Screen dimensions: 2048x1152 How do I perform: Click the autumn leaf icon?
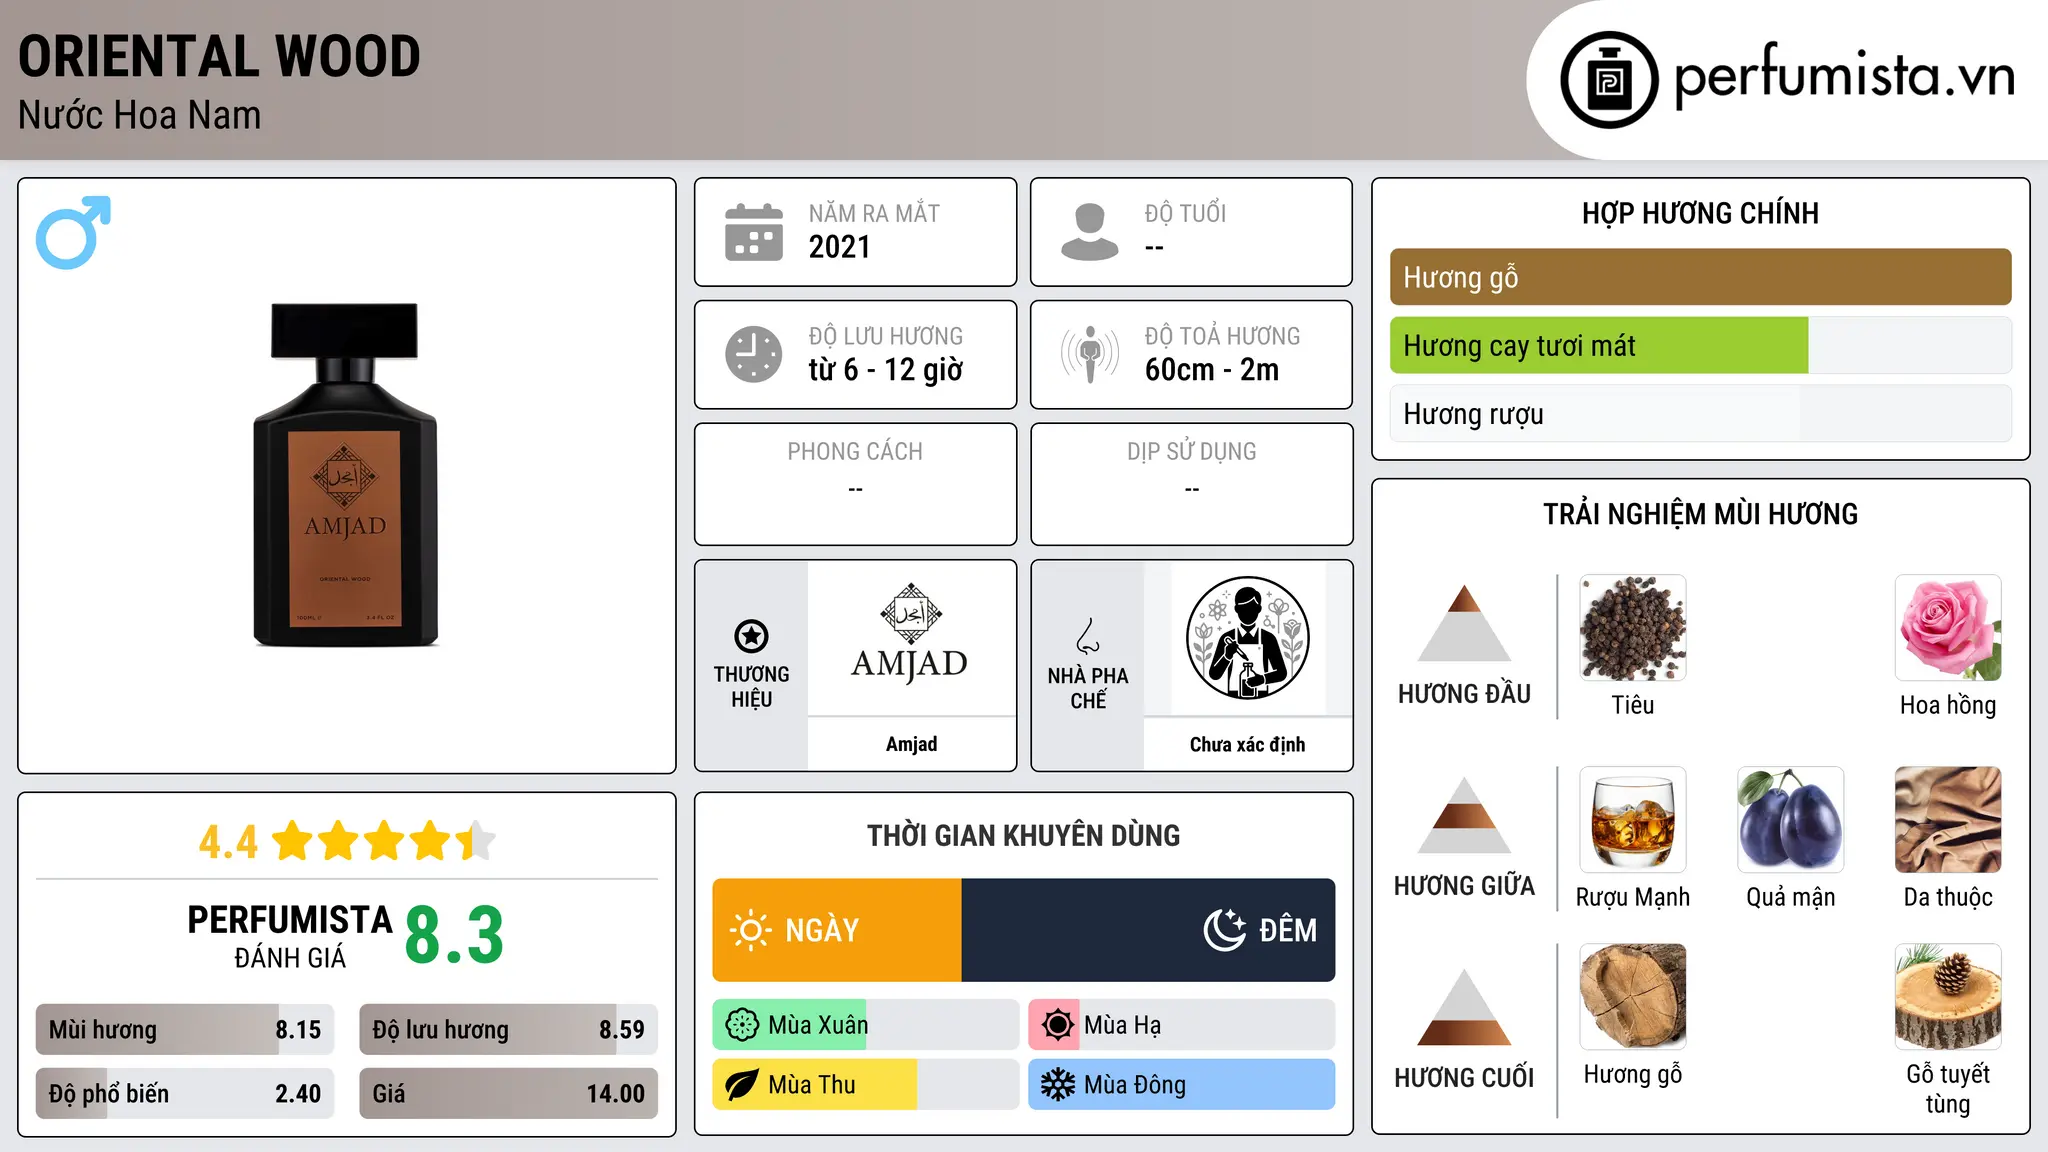[742, 1085]
